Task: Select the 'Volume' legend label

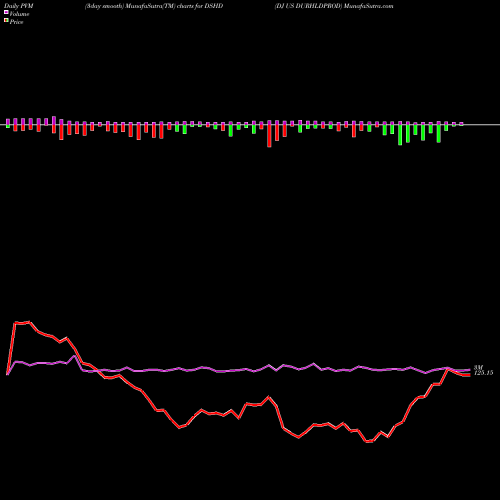Action: [19, 14]
